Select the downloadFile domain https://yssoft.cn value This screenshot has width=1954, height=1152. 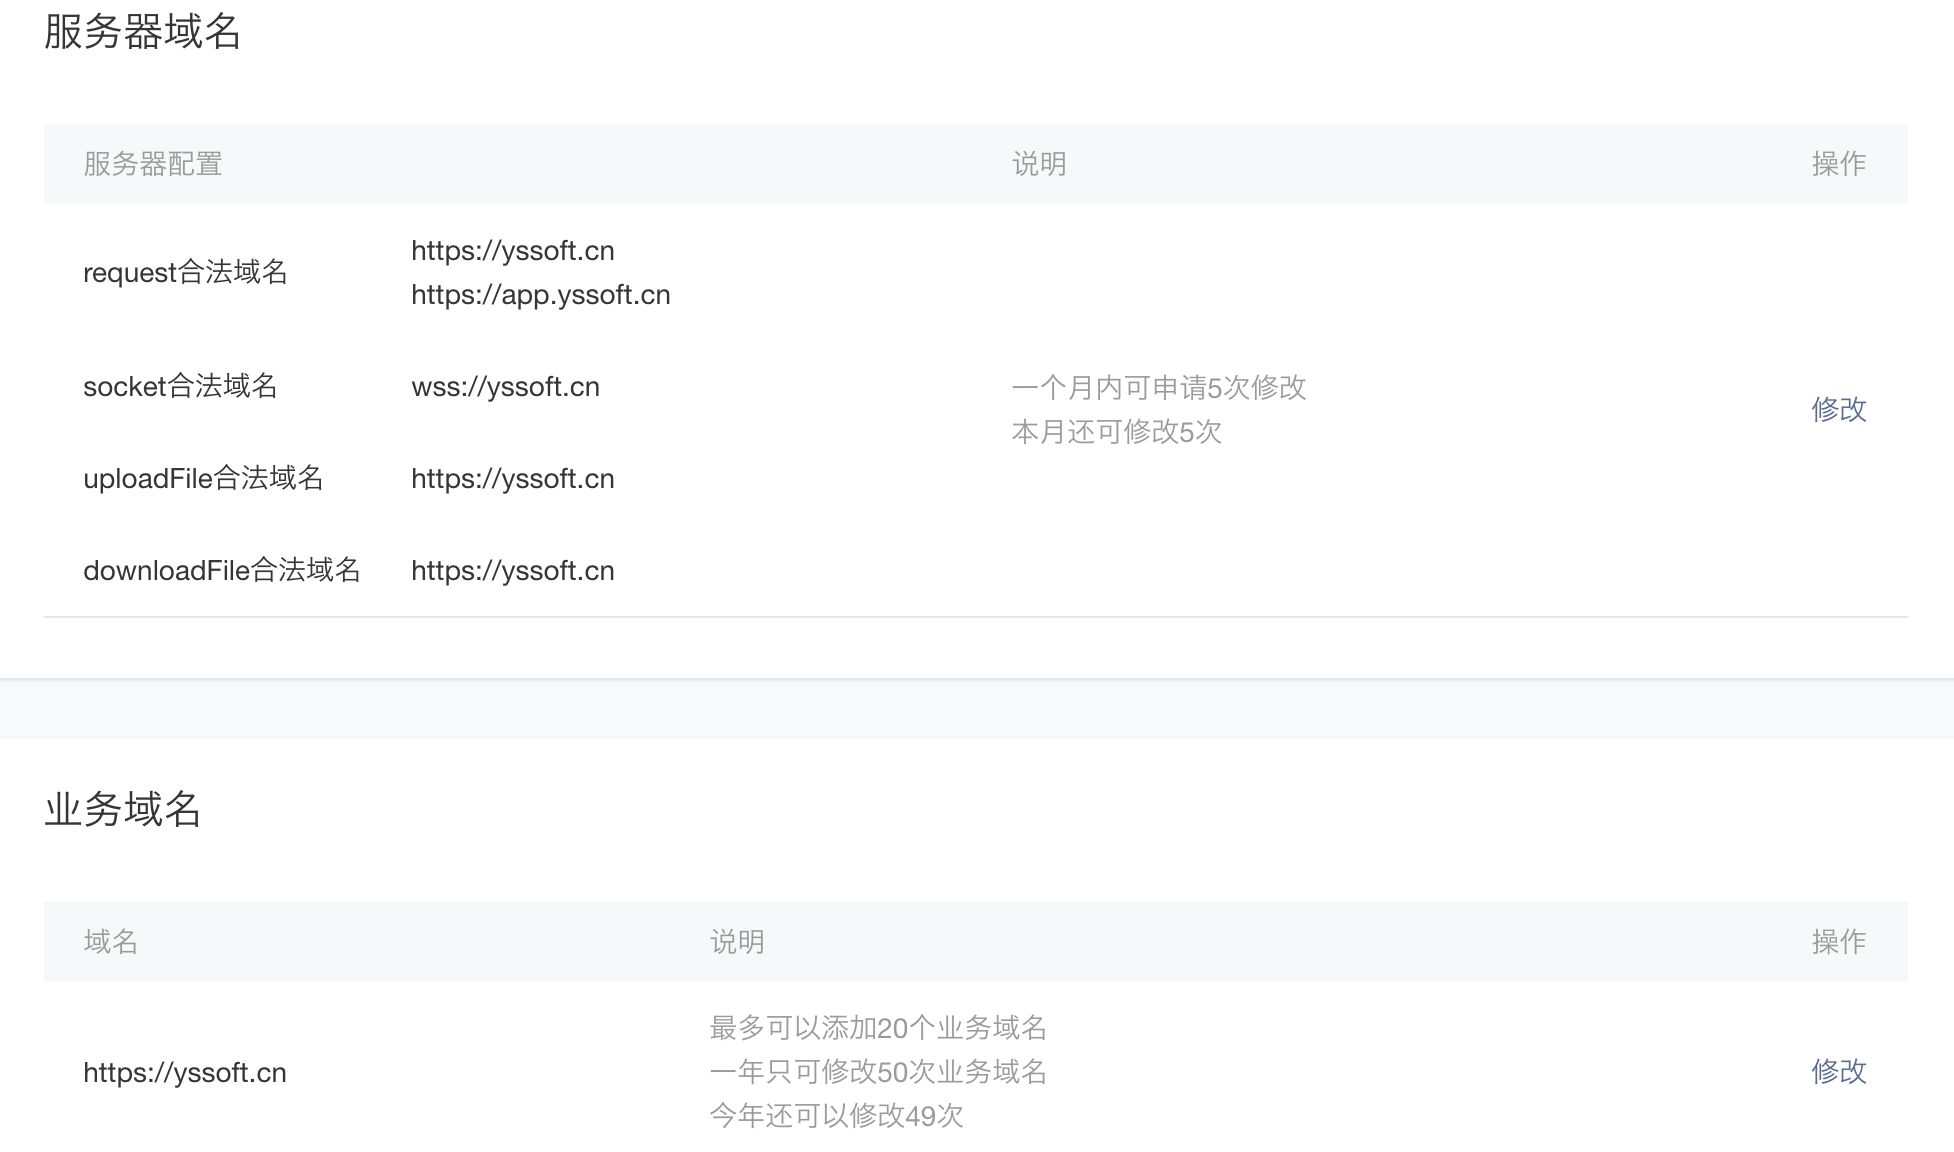click(512, 571)
